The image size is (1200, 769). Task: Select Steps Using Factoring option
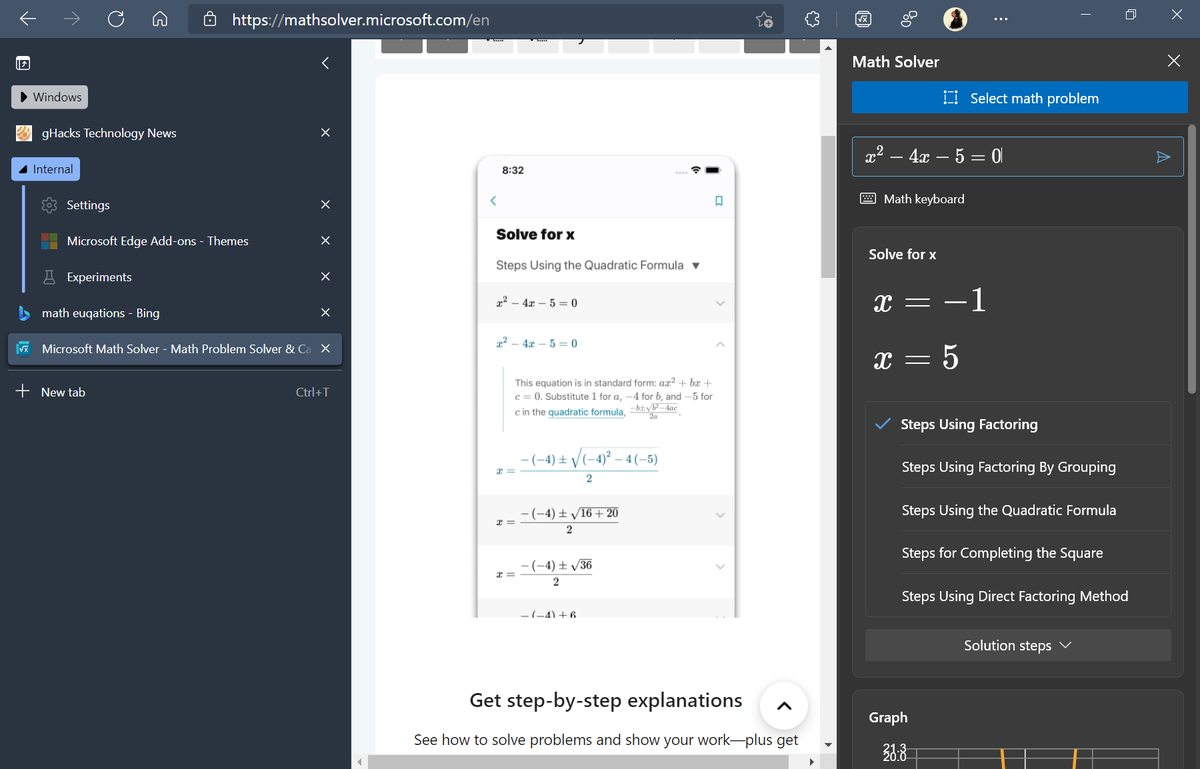tap(1018, 424)
